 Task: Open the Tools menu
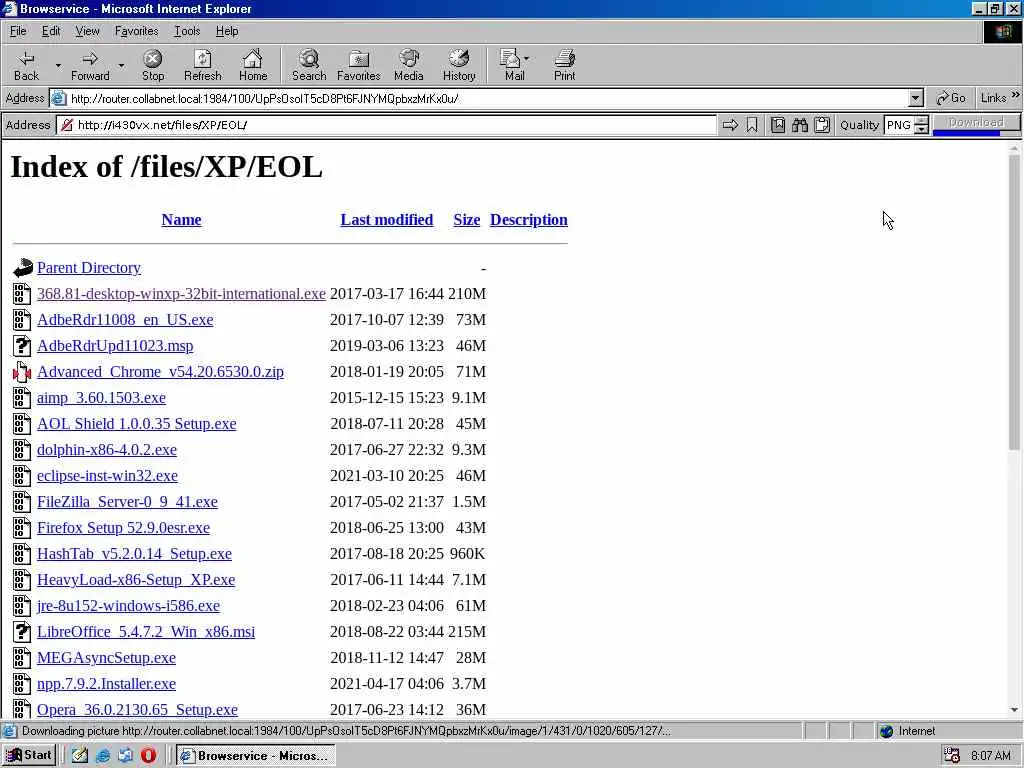(187, 31)
